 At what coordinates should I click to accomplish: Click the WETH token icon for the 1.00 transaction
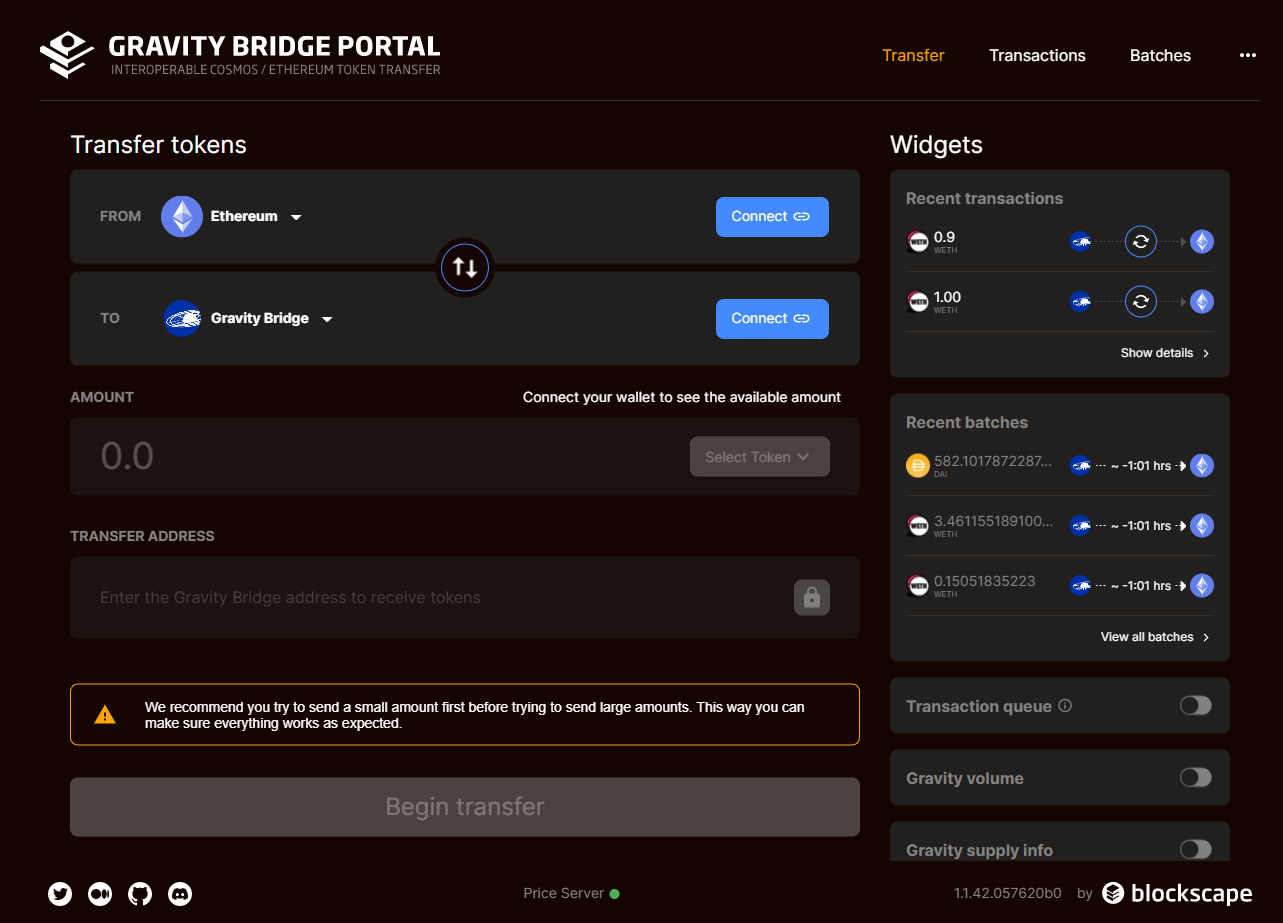click(917, 302)
